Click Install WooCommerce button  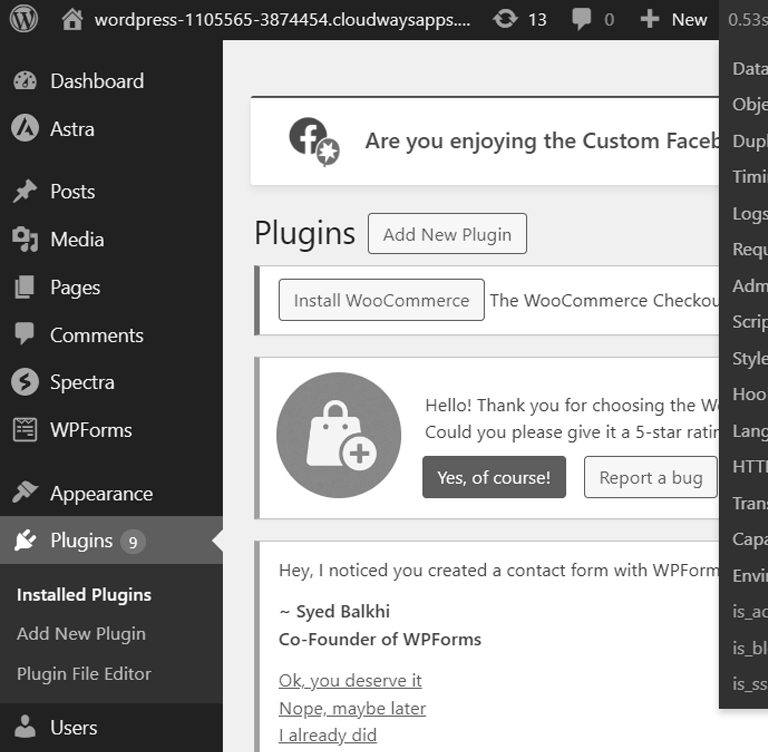click(382, 300)
